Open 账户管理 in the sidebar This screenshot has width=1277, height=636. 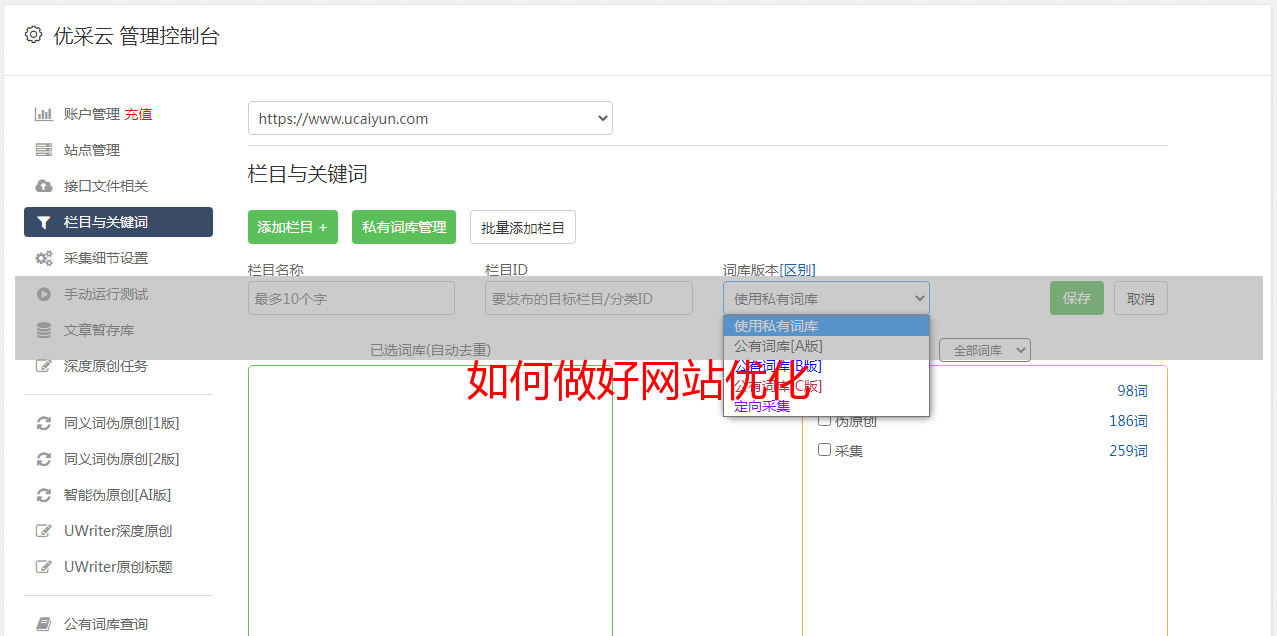[x=91, y=114]
